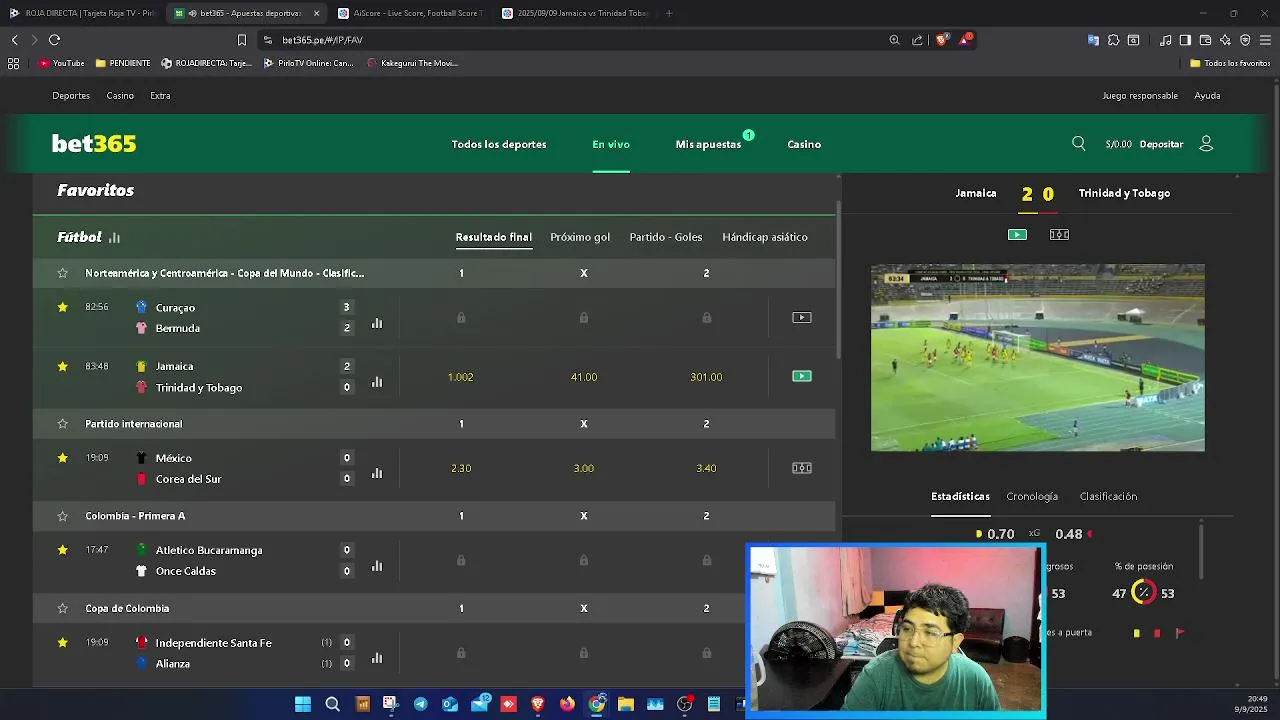Bet on Jamaica win at 1.002
The height and width of the screenshot is (720, 1280).
click(x=461, y=377)
